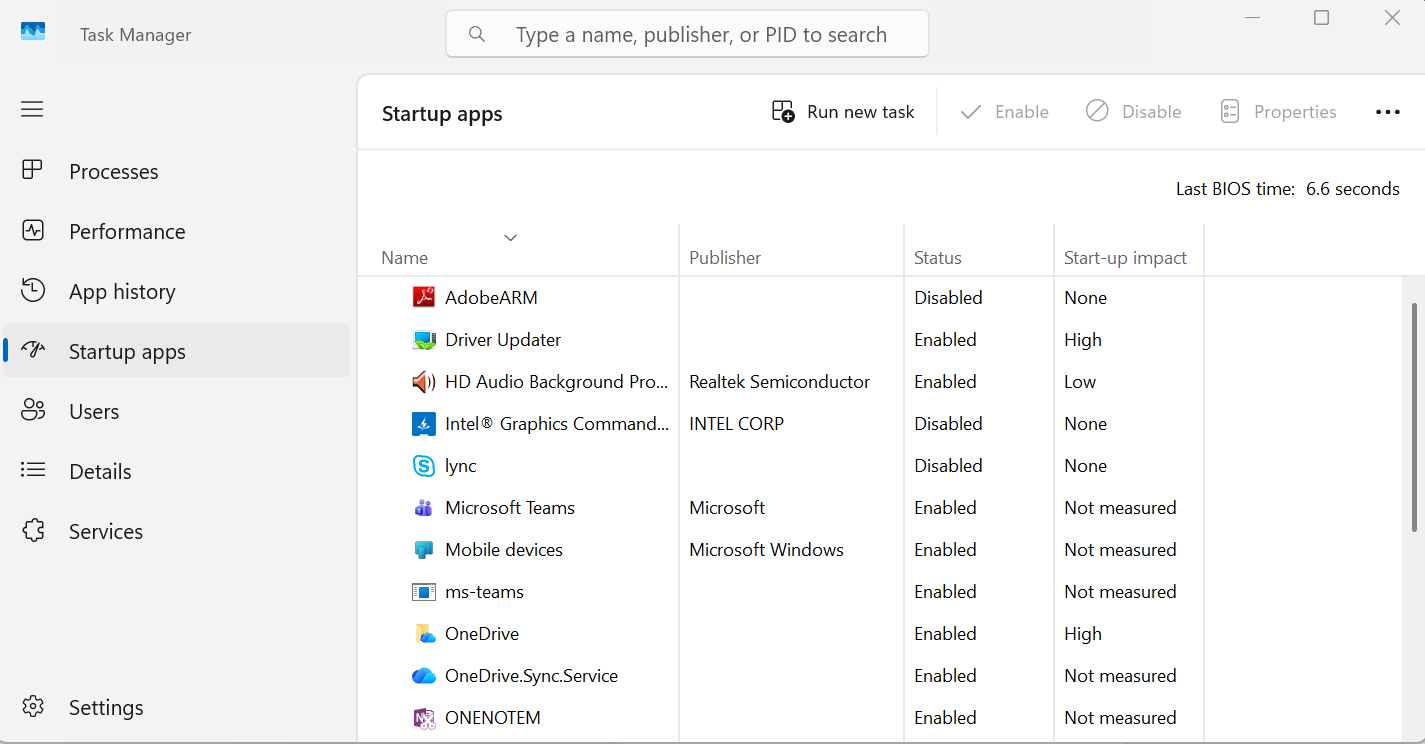Toggle the hamburger navigation menu

(32, 109)
